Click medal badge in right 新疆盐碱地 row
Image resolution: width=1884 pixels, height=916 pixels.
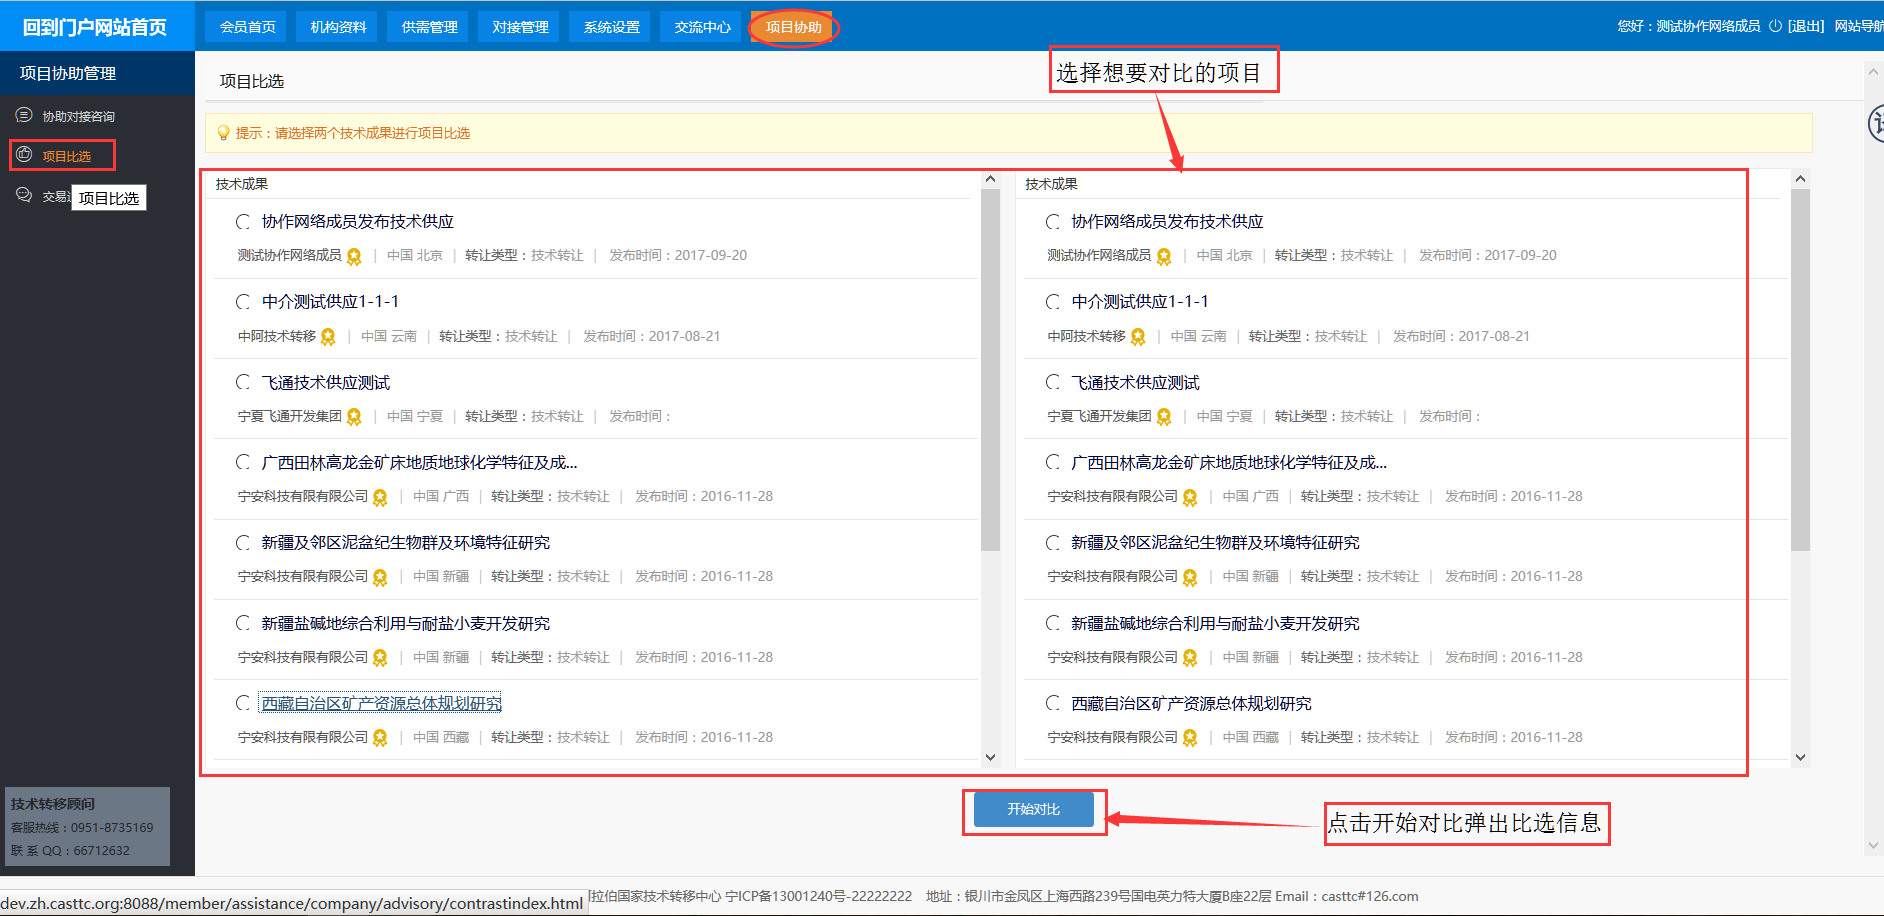point(1190,658)
